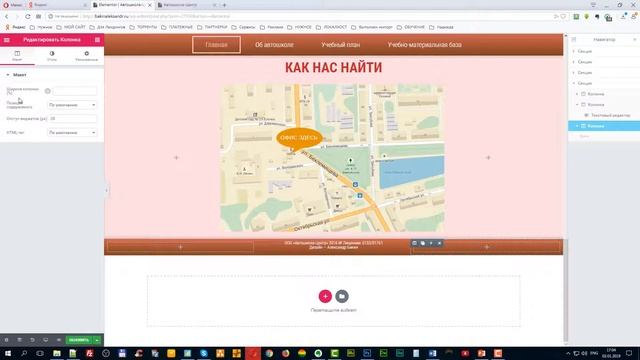This screenshot has width=640, height=360.
Task: Go back using the browser back arrow
Action: pos(7,17)
